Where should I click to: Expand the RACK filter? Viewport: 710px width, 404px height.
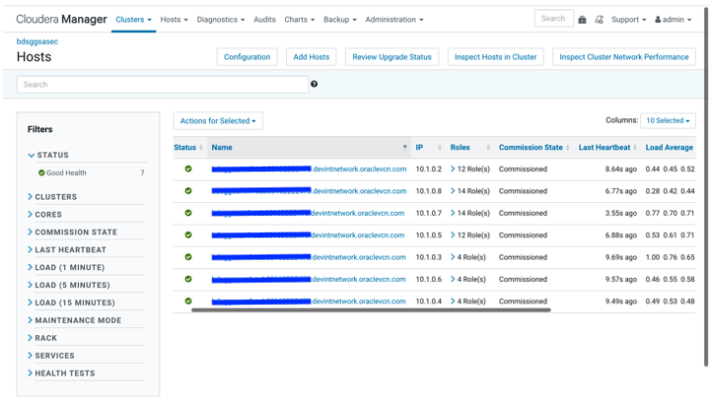[x=42, y=338]
